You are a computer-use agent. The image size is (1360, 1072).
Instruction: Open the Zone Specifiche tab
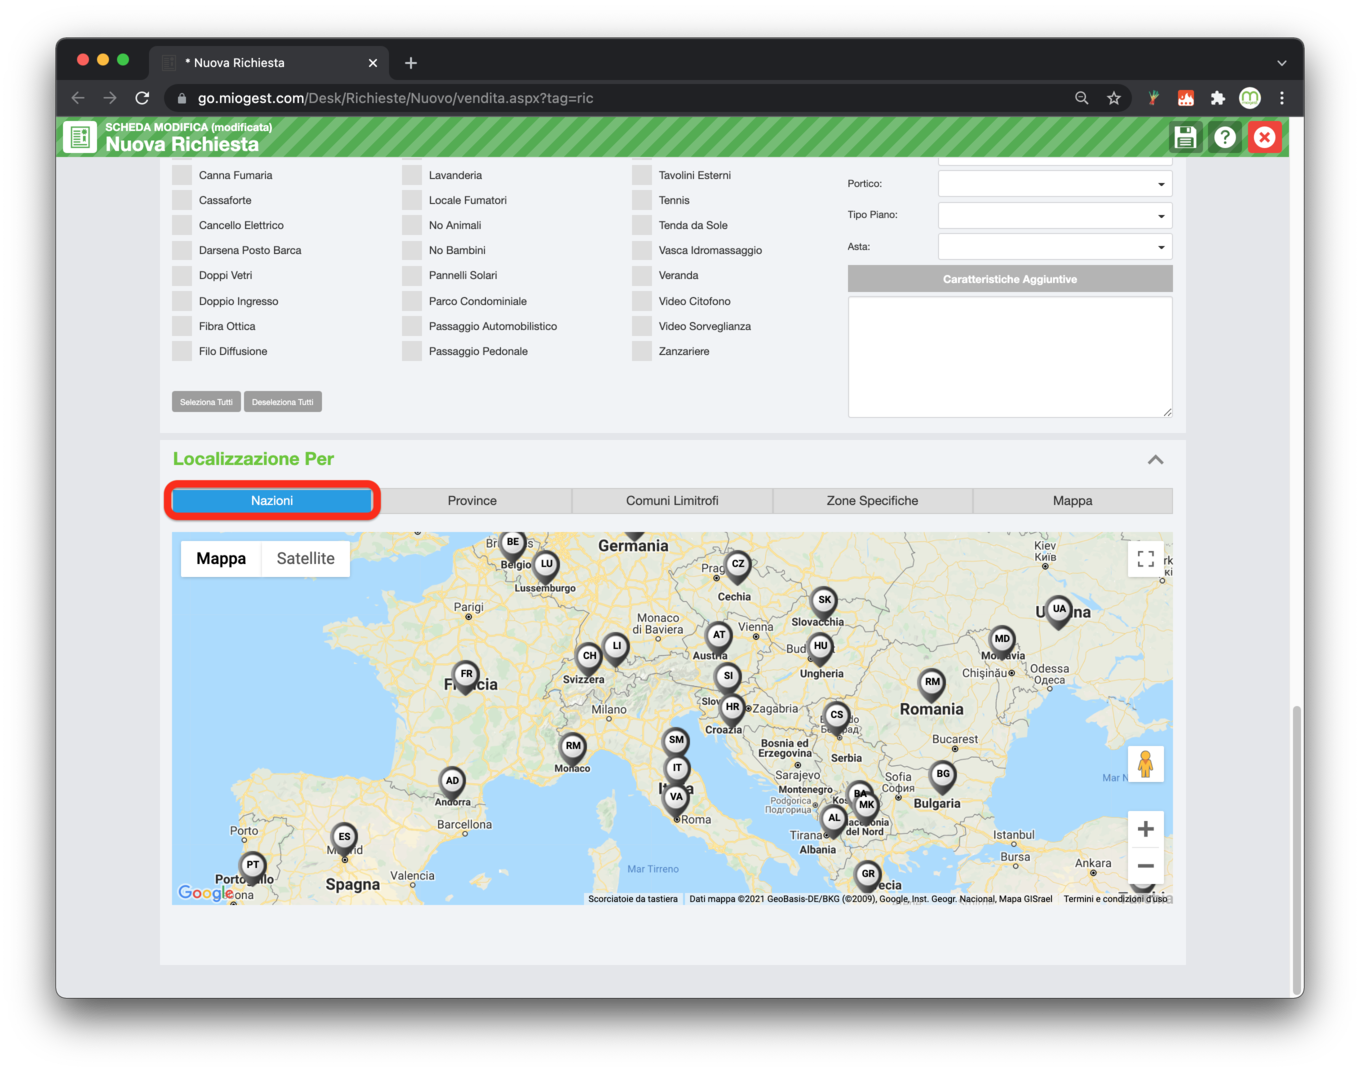coord(872,501)
